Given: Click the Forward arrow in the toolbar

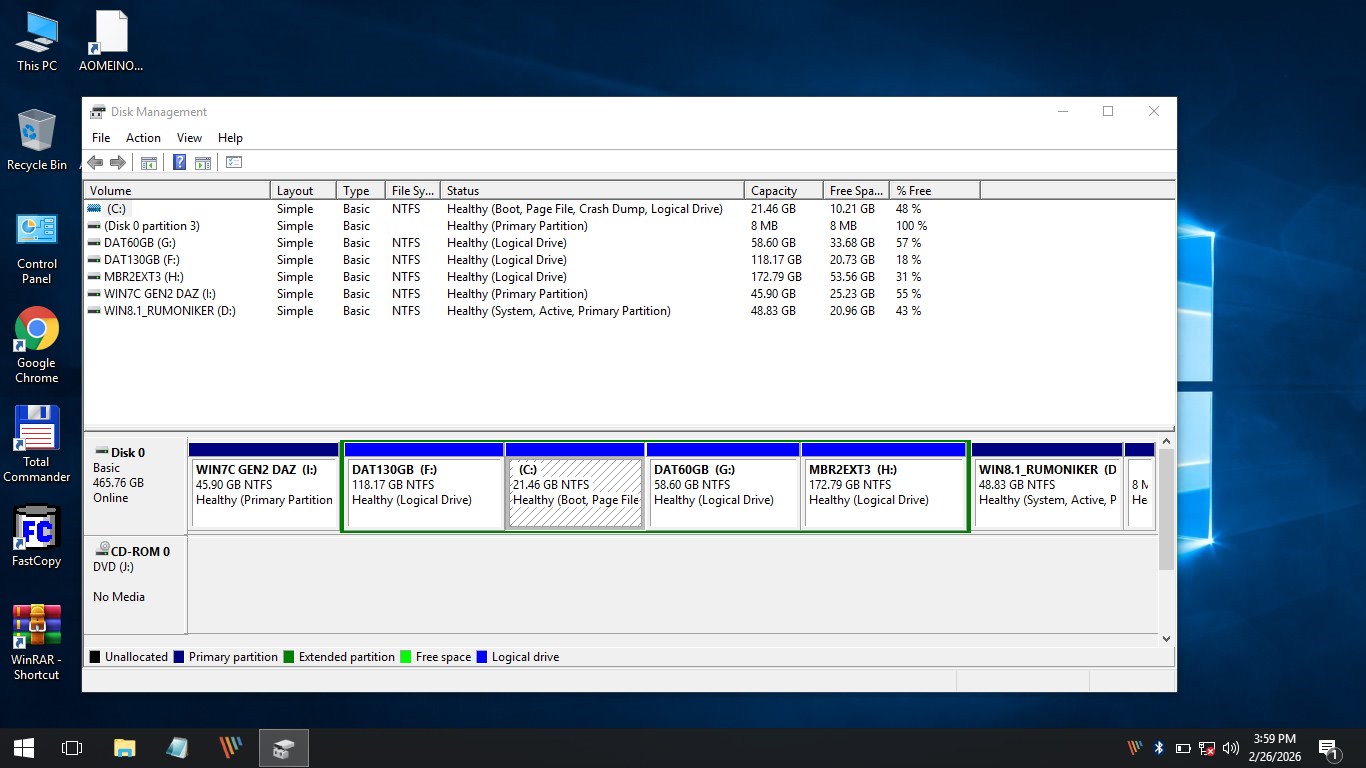Looking at the screenshot, I should pos(118,163).
